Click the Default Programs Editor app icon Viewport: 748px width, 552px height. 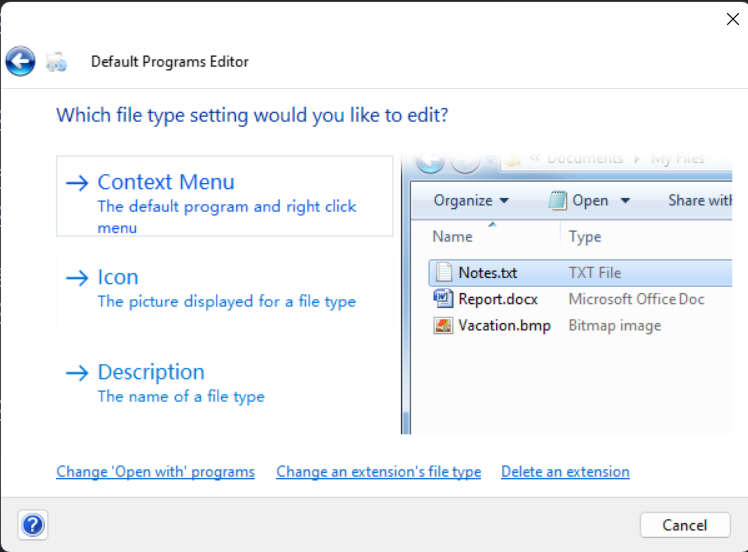[x=57, y=62]
